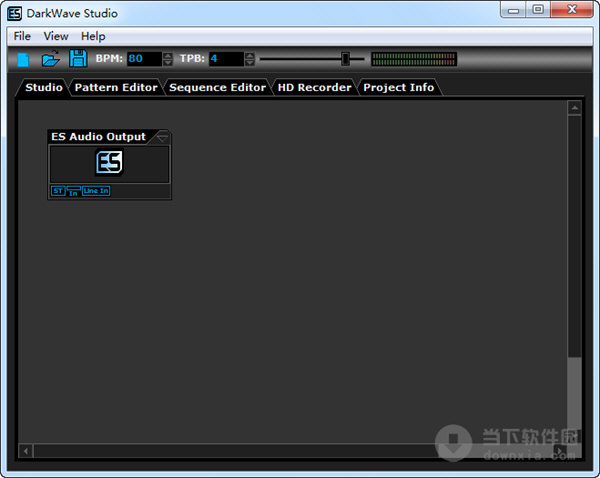Switch to Pattern Editor tab

point(116,88)
